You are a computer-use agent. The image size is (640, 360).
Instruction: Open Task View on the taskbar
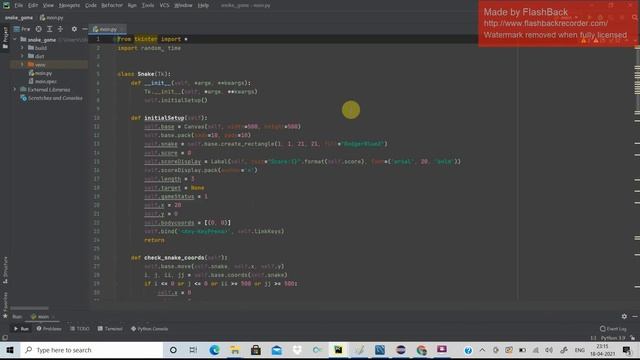pos(193,350)
